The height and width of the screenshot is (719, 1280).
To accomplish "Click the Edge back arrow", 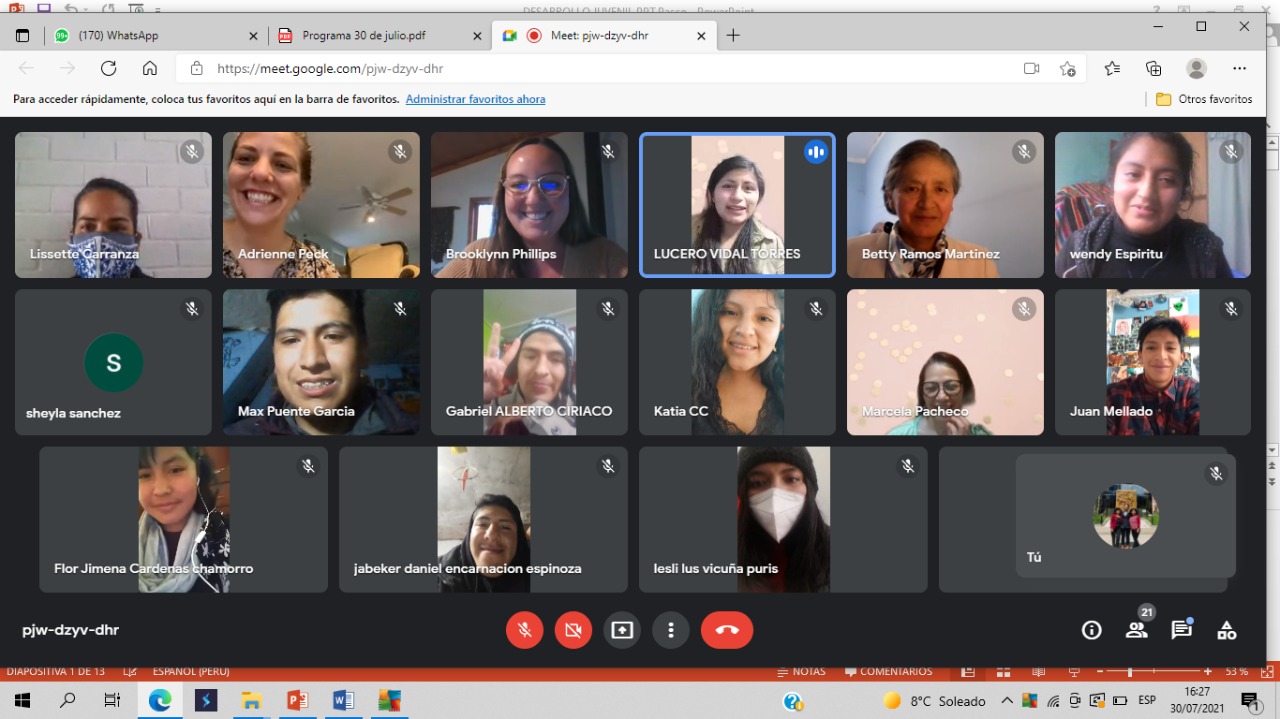I will (27, 68).
